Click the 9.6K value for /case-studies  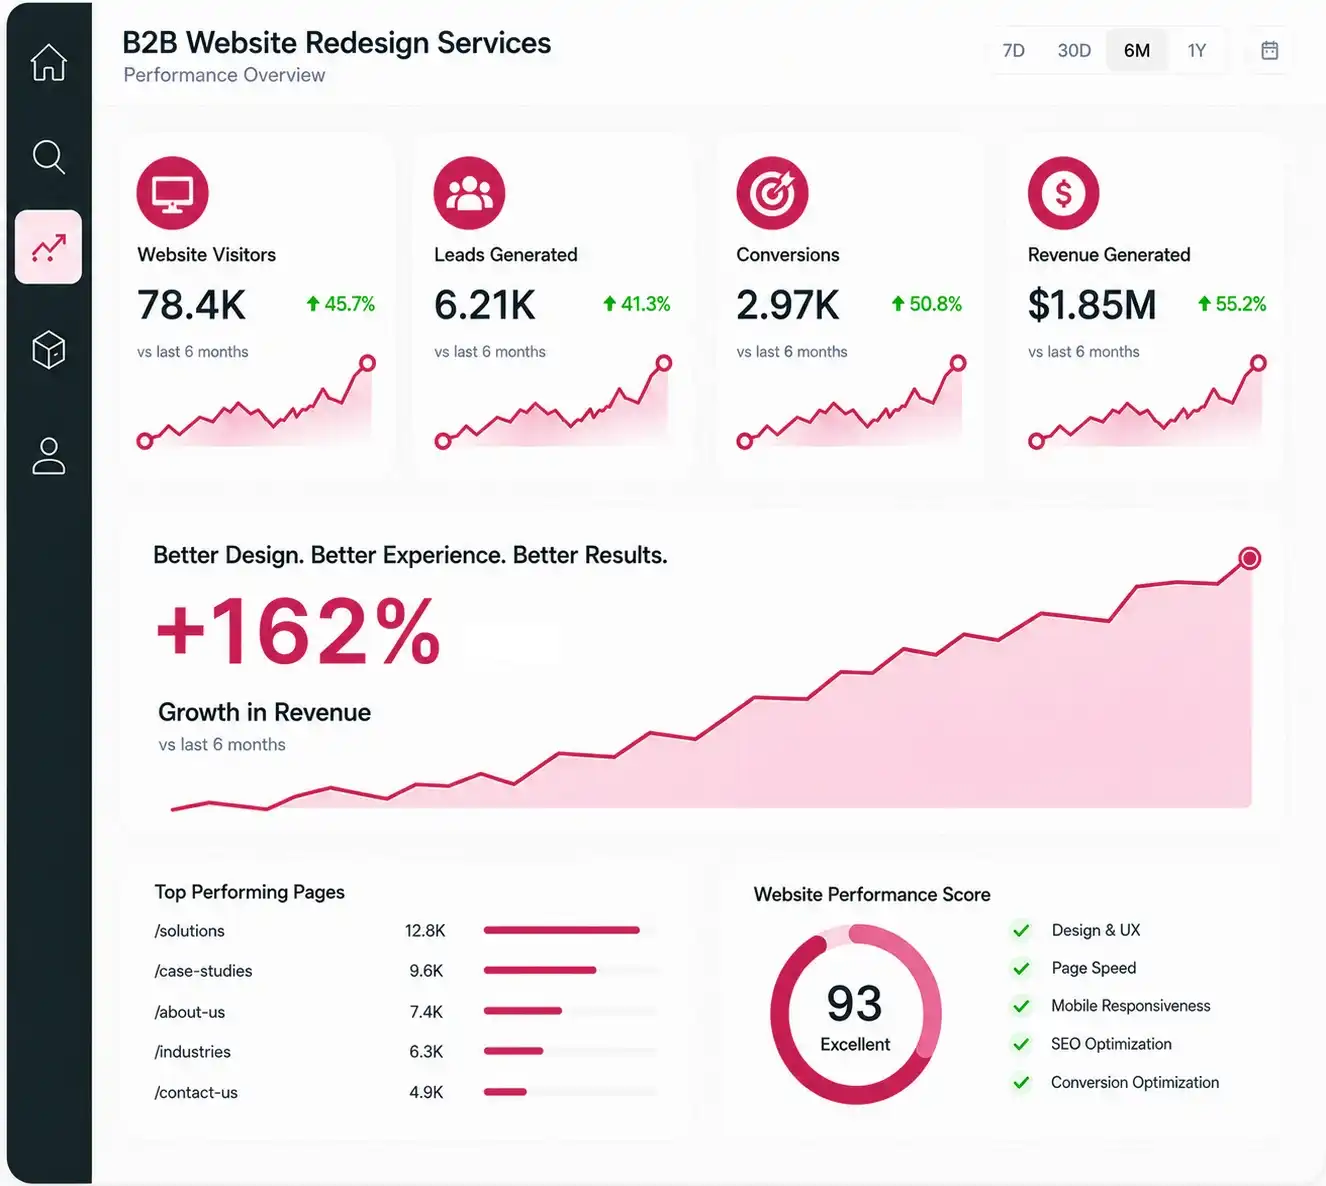(x=426, y=971)
